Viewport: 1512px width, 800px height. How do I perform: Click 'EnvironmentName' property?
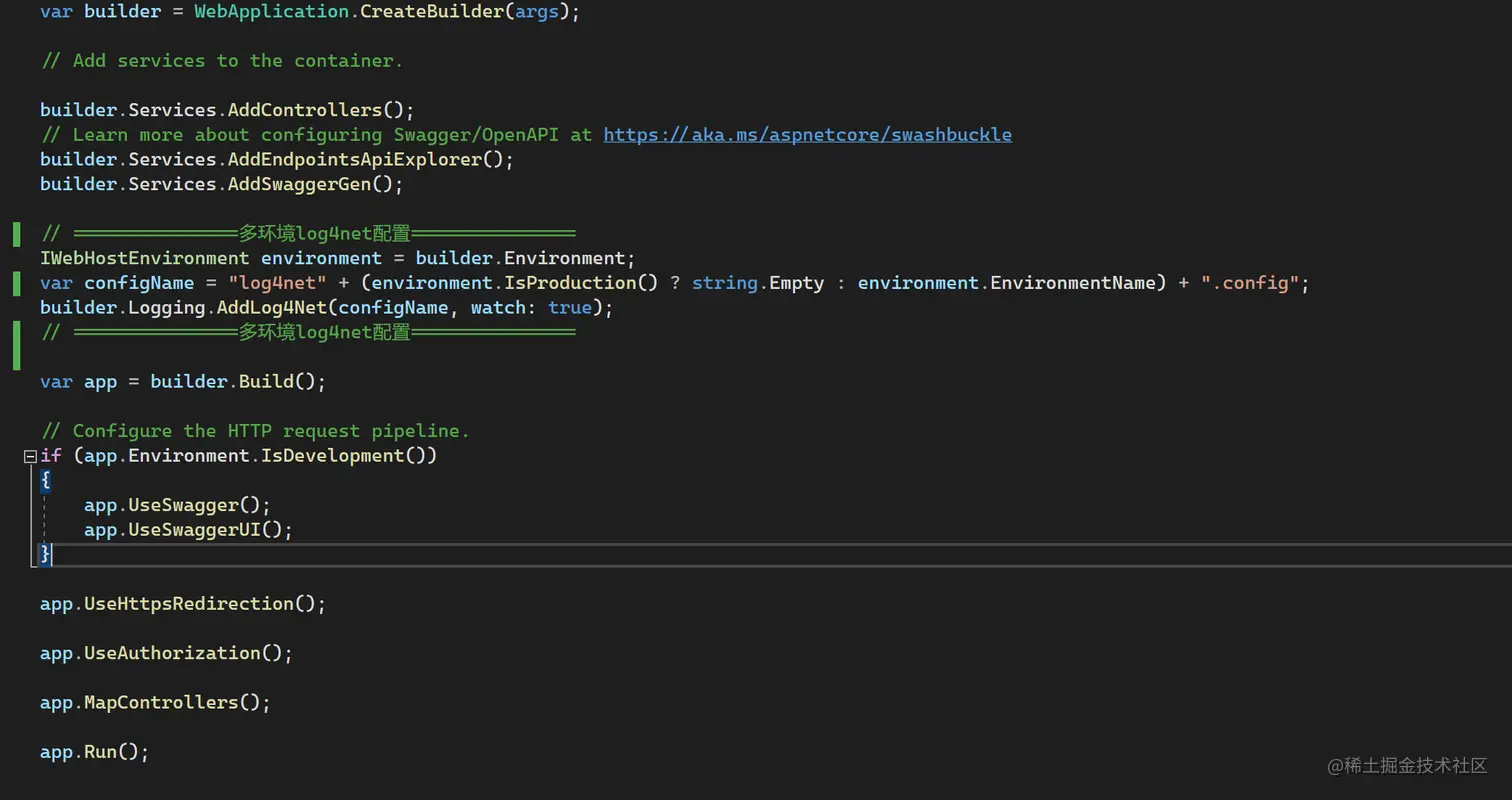[1073, 283]
